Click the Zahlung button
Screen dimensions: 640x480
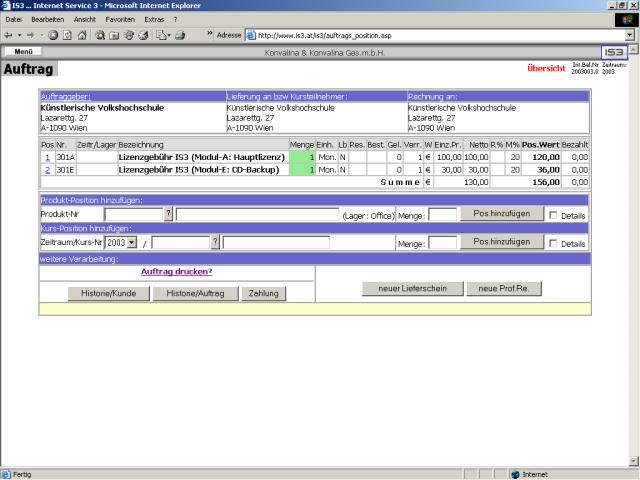pos(264,293)
